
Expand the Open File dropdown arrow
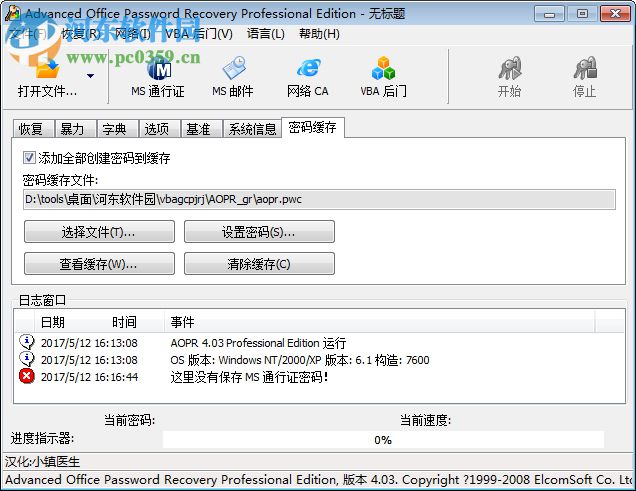pos(90,75)
